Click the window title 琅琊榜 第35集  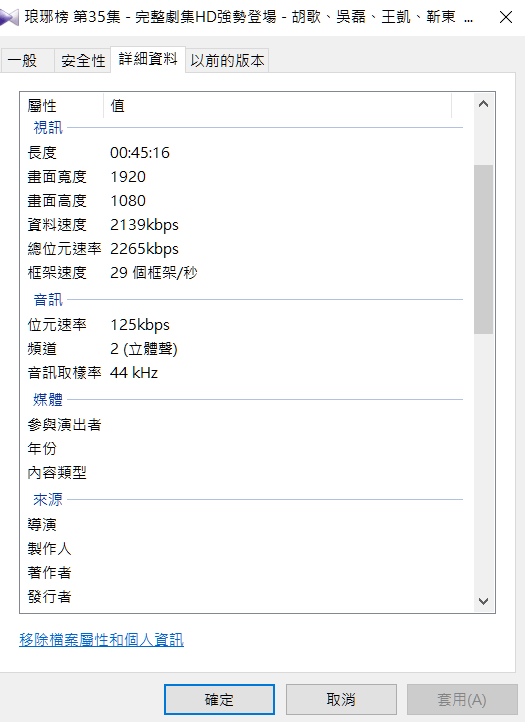[x=73, y=17]
